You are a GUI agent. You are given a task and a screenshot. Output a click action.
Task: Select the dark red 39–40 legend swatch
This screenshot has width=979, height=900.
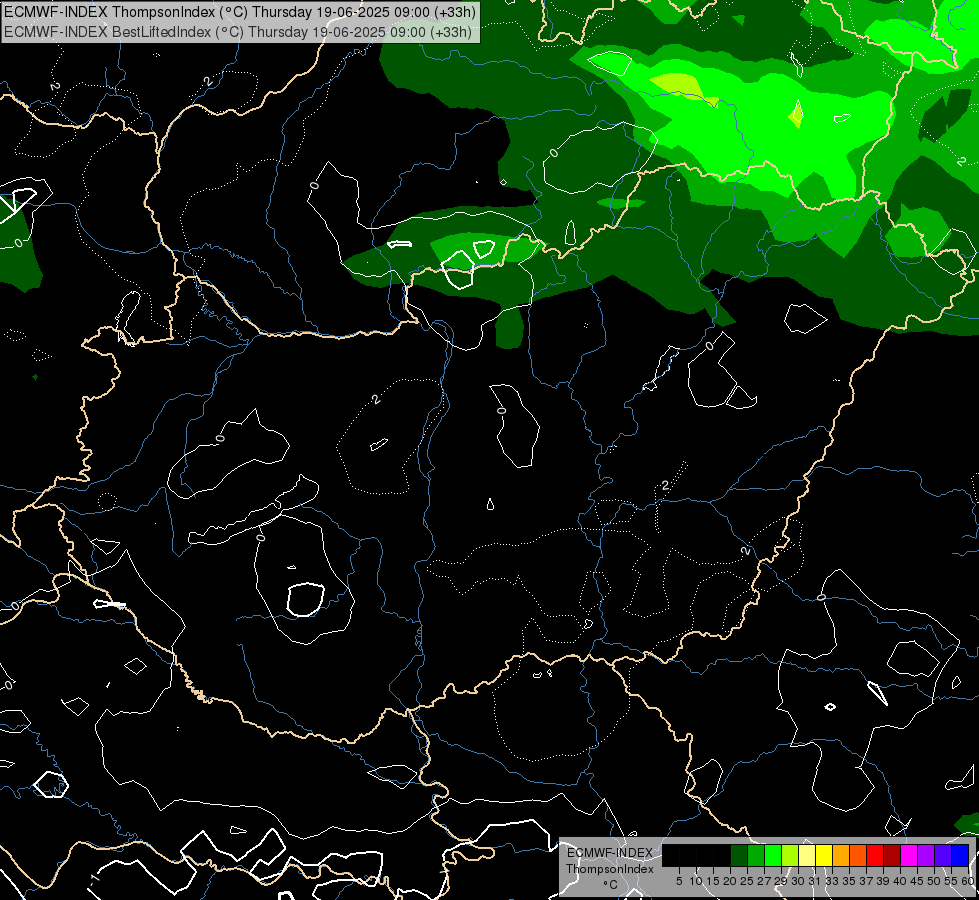tap(892, 855)
